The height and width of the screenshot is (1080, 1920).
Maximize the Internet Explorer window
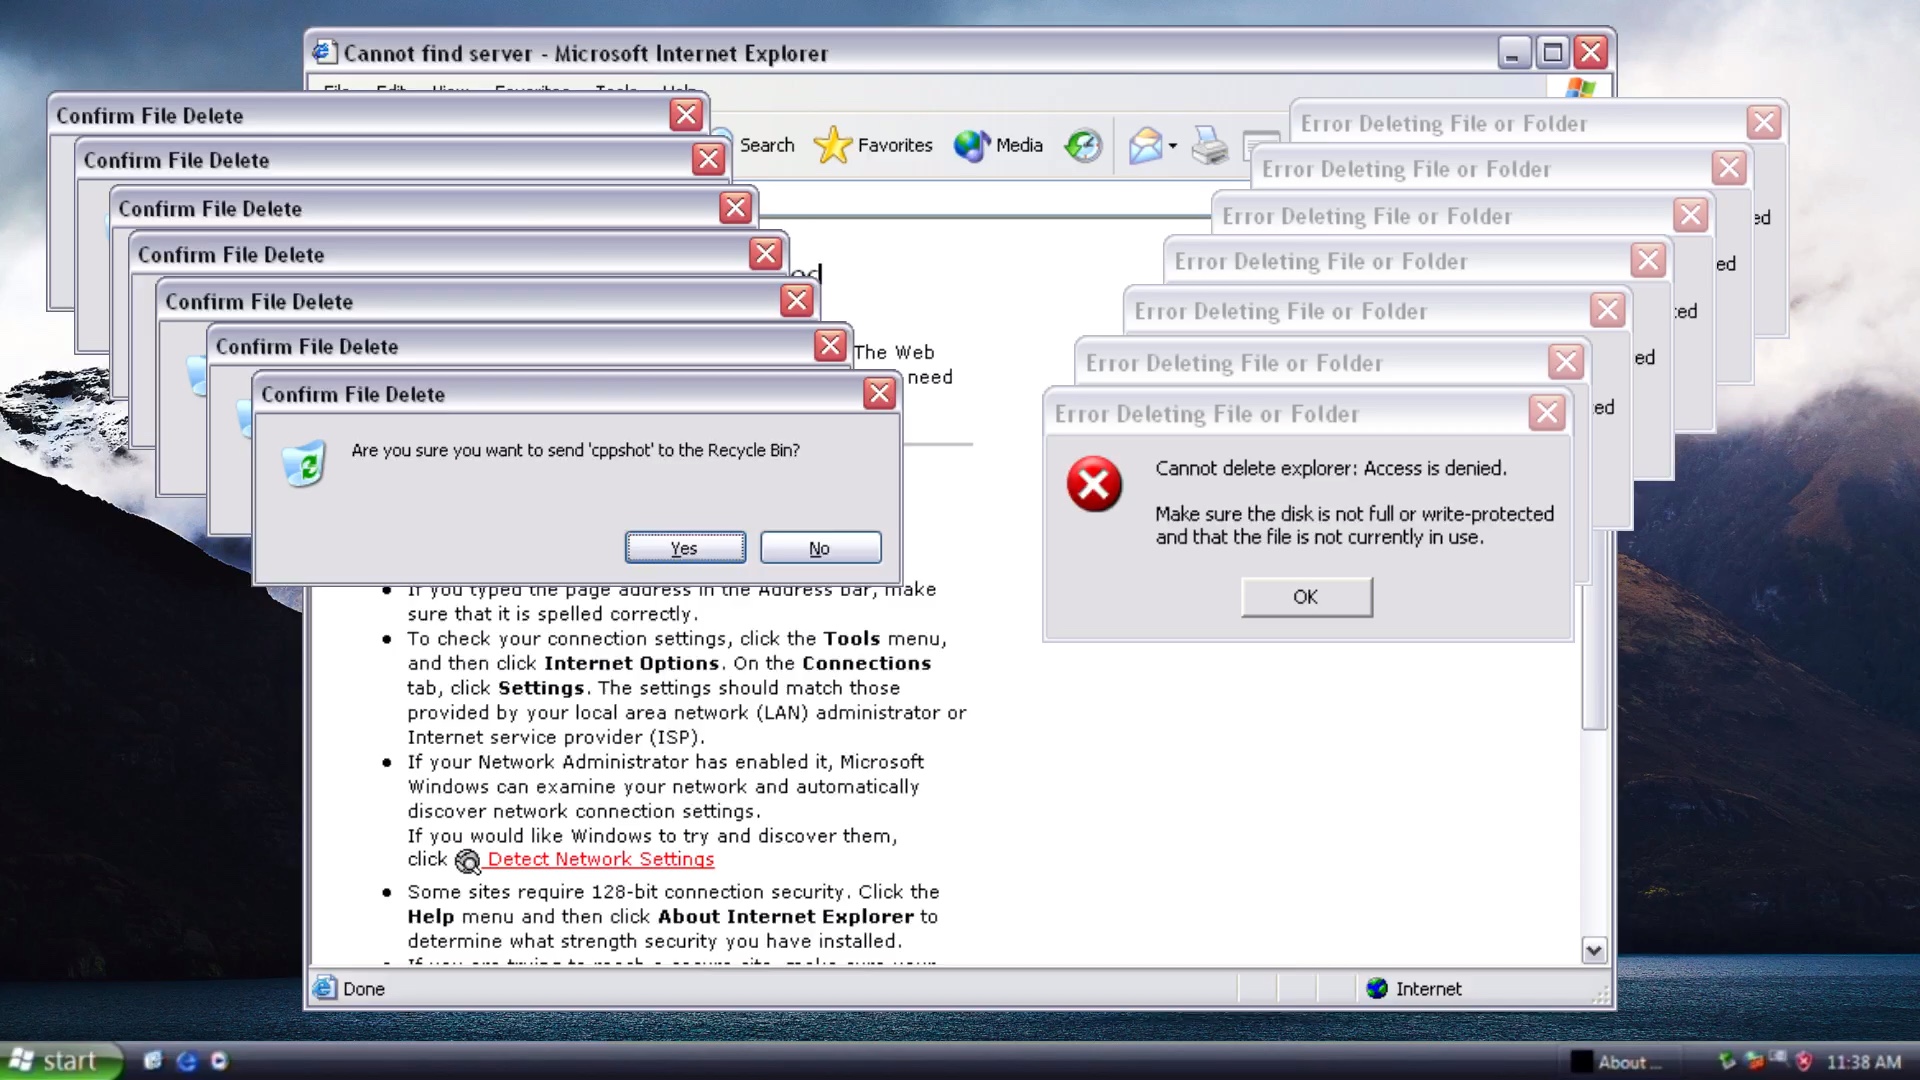point(1552,52)
